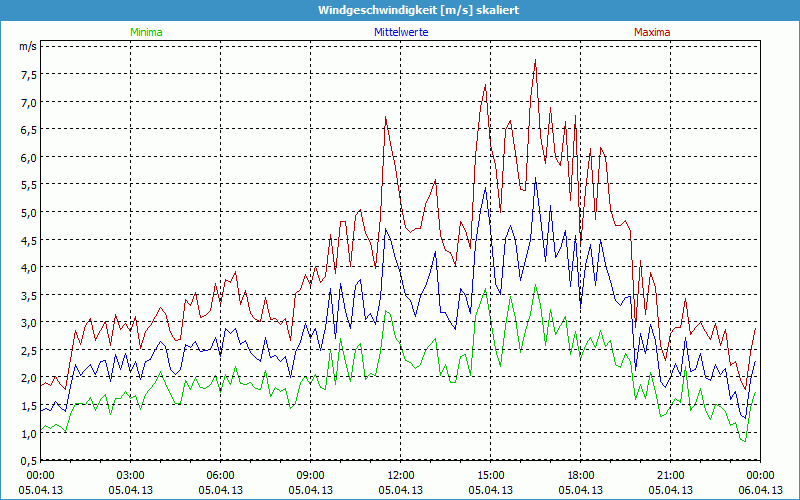Click the 5,0 y-axis value
Screen dimensions: 800x500
[29, 213]
